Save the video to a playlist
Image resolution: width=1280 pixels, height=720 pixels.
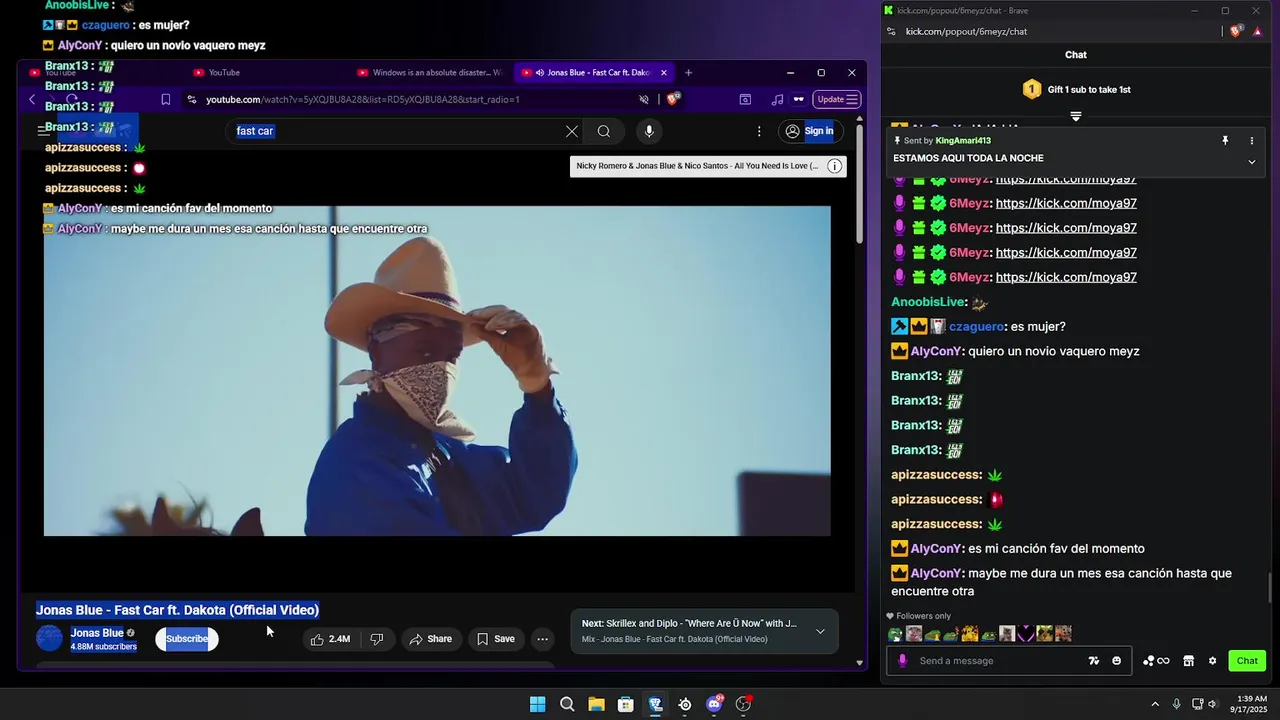496,639
